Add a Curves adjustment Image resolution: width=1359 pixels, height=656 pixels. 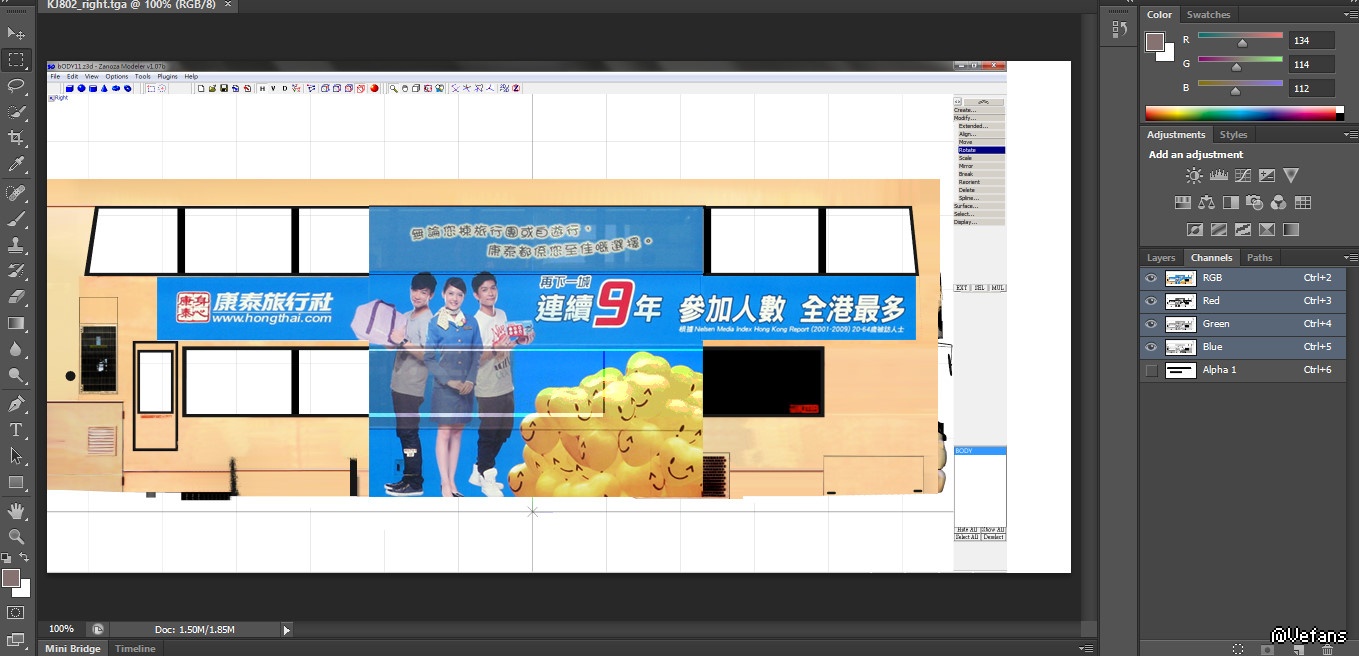coord(1243,176)
